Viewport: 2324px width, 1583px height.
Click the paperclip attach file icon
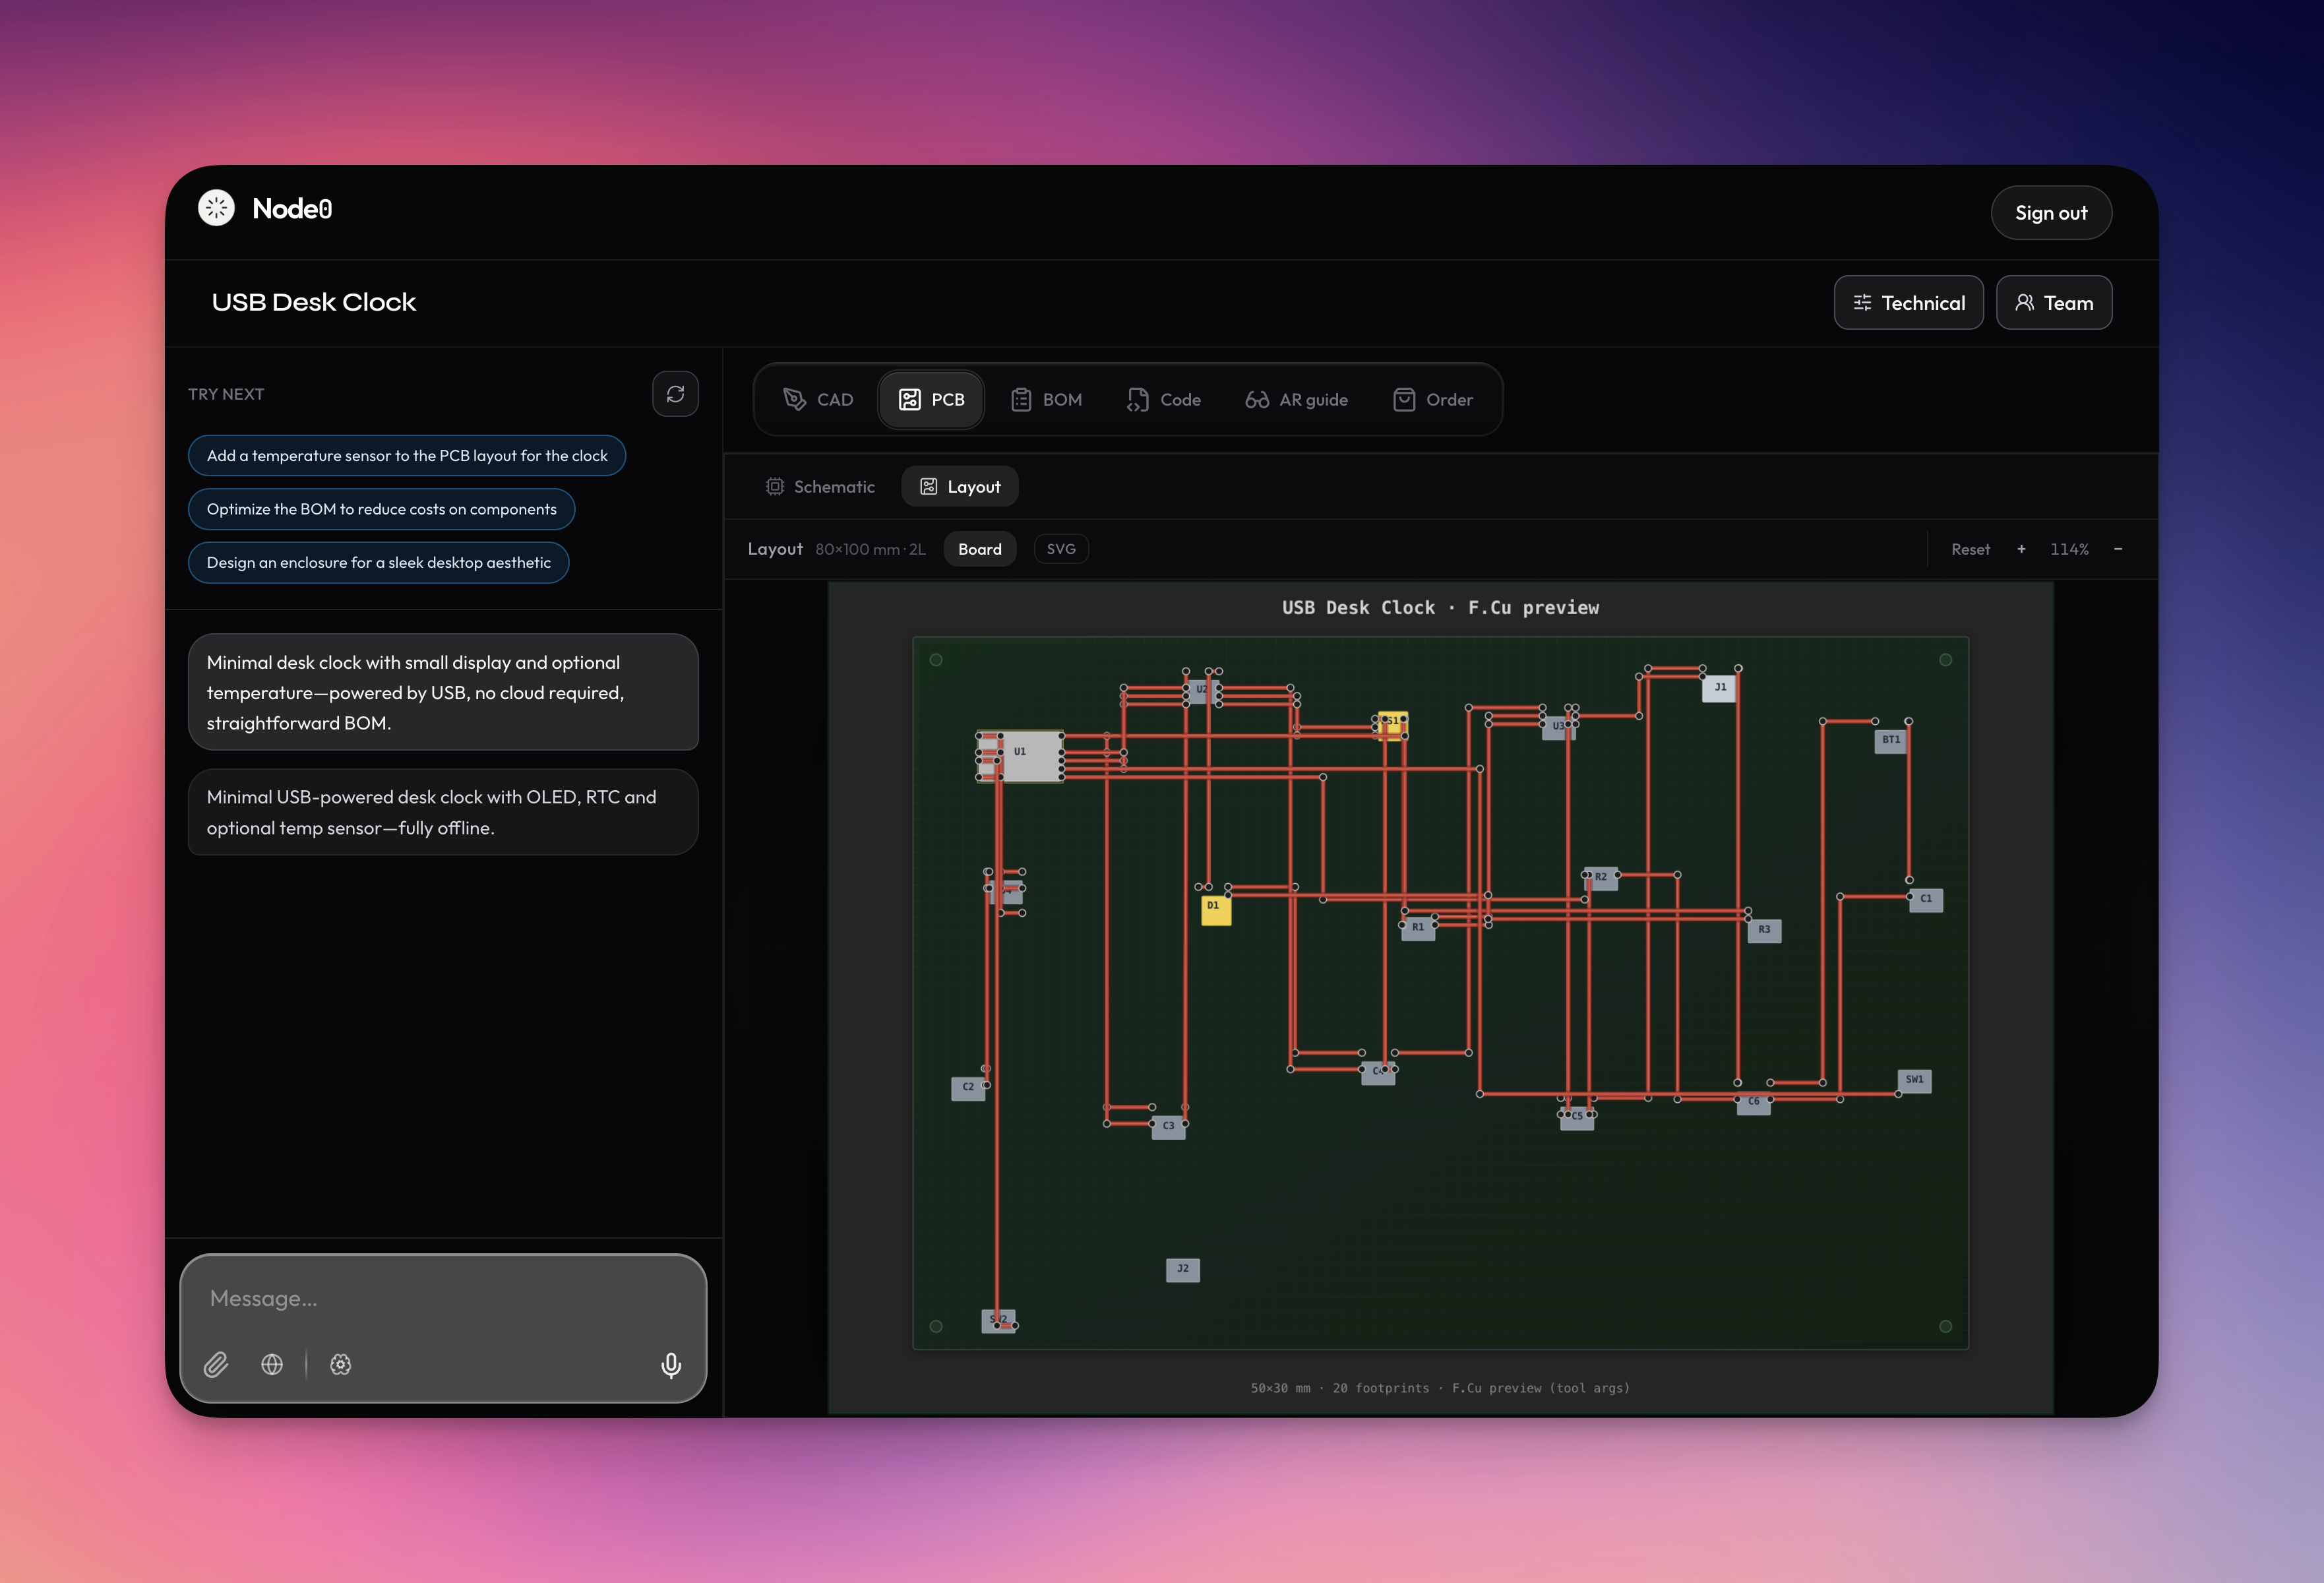pyautogui.click(x=216, y=1364)
